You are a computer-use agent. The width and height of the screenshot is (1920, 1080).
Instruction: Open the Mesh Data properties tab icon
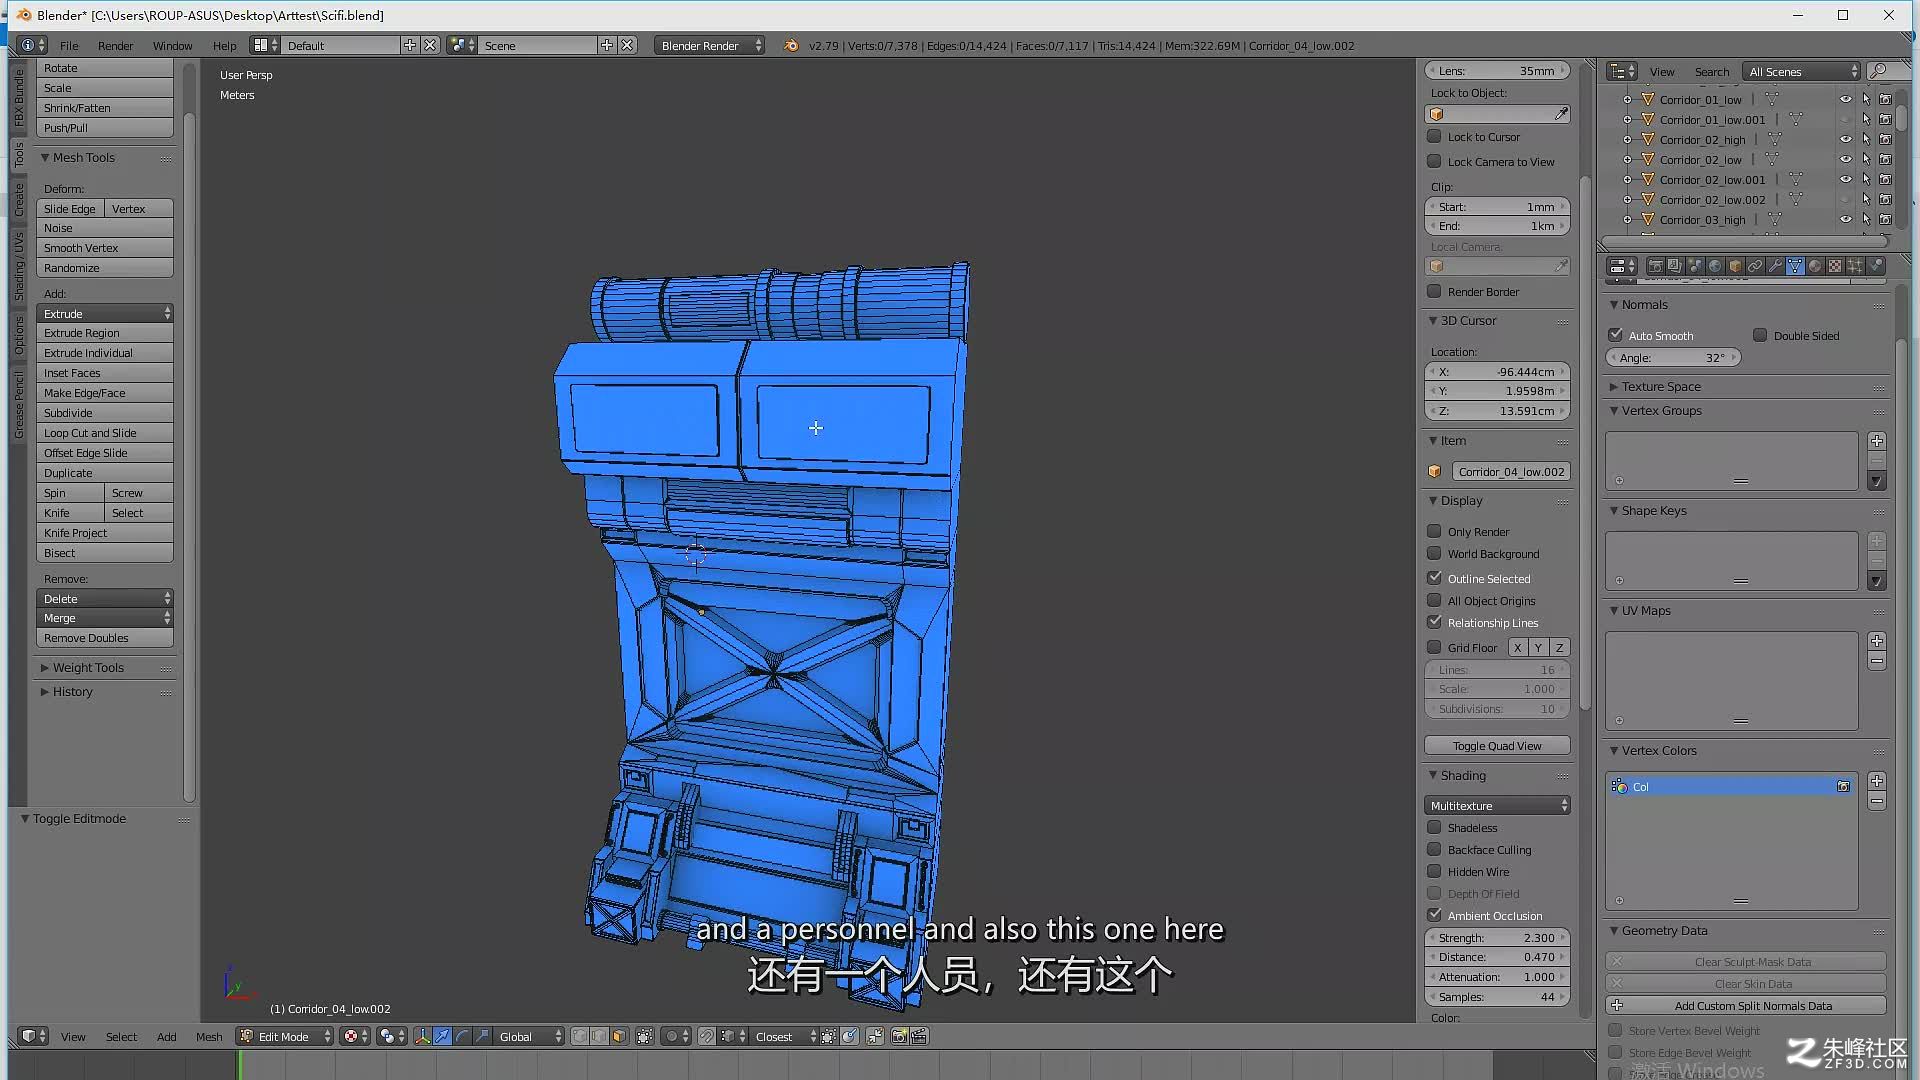(1795, 266)
